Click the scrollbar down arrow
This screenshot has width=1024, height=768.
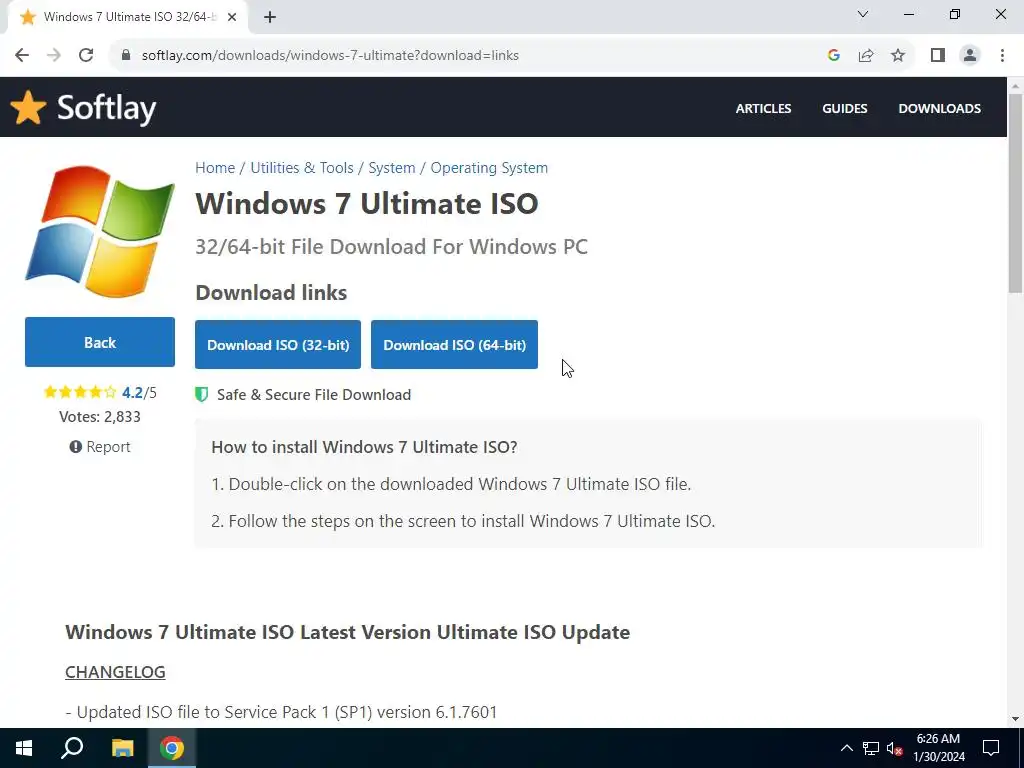point(1016,719)
